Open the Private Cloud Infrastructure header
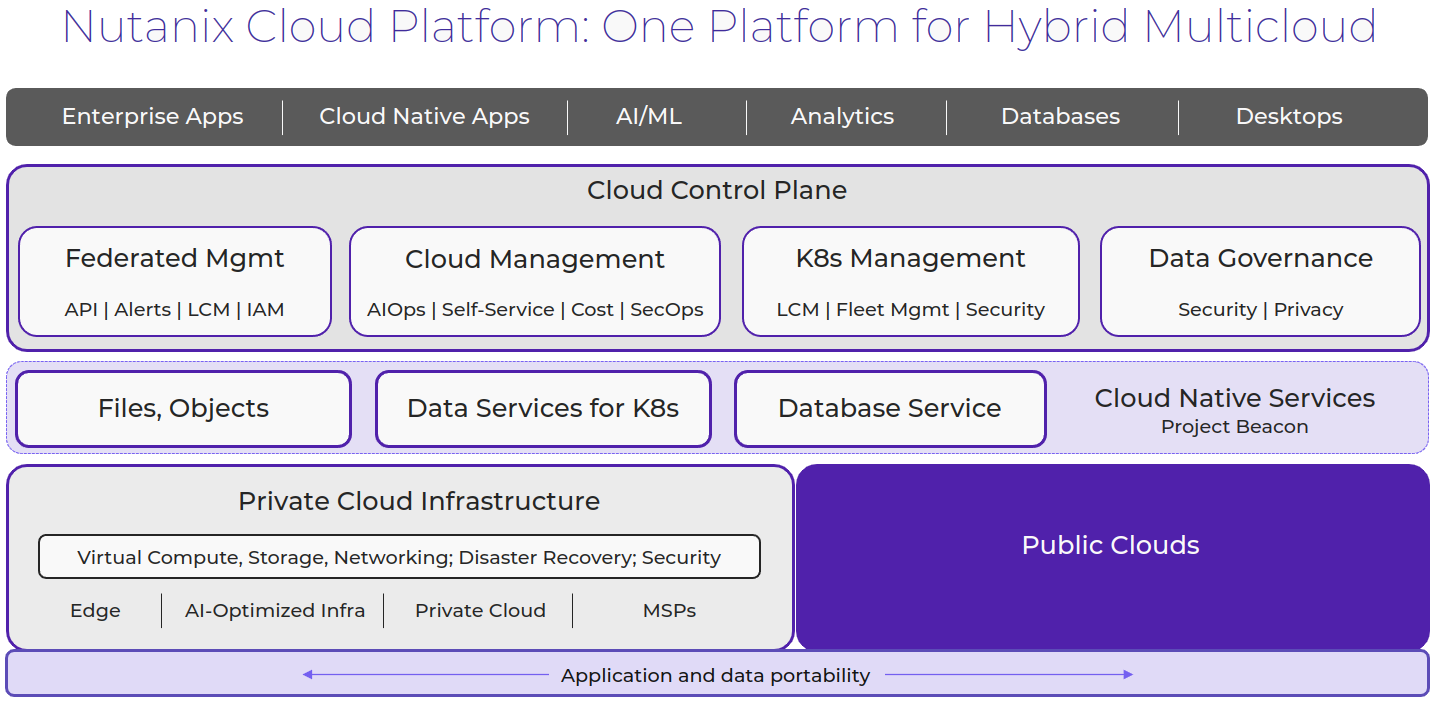 (x=418, y=501)
